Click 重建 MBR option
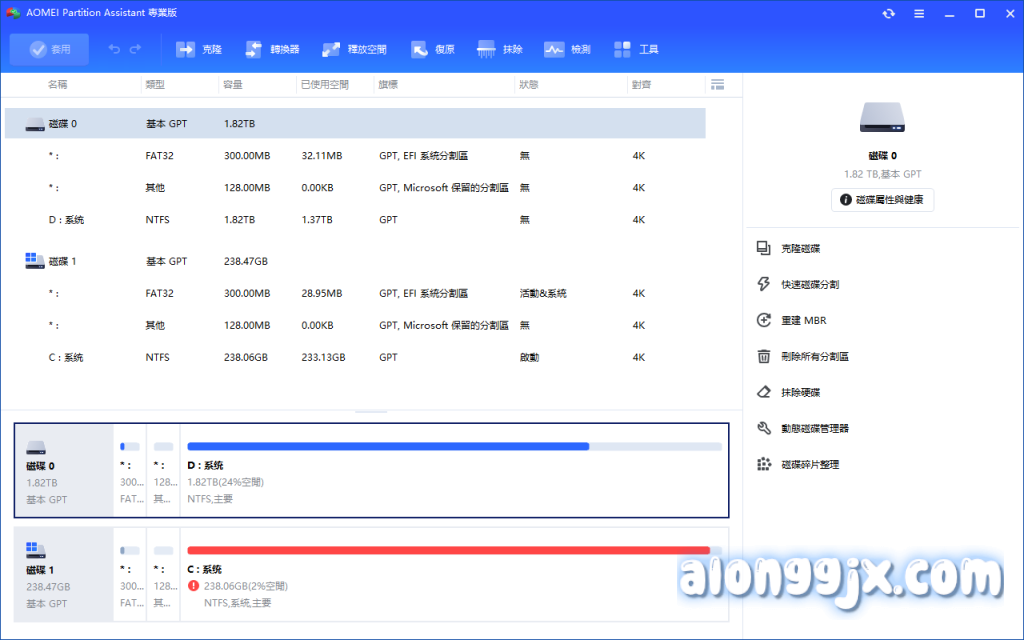Image resolution: width=1024 pixels, height=640 pixels. pos(803,320)
